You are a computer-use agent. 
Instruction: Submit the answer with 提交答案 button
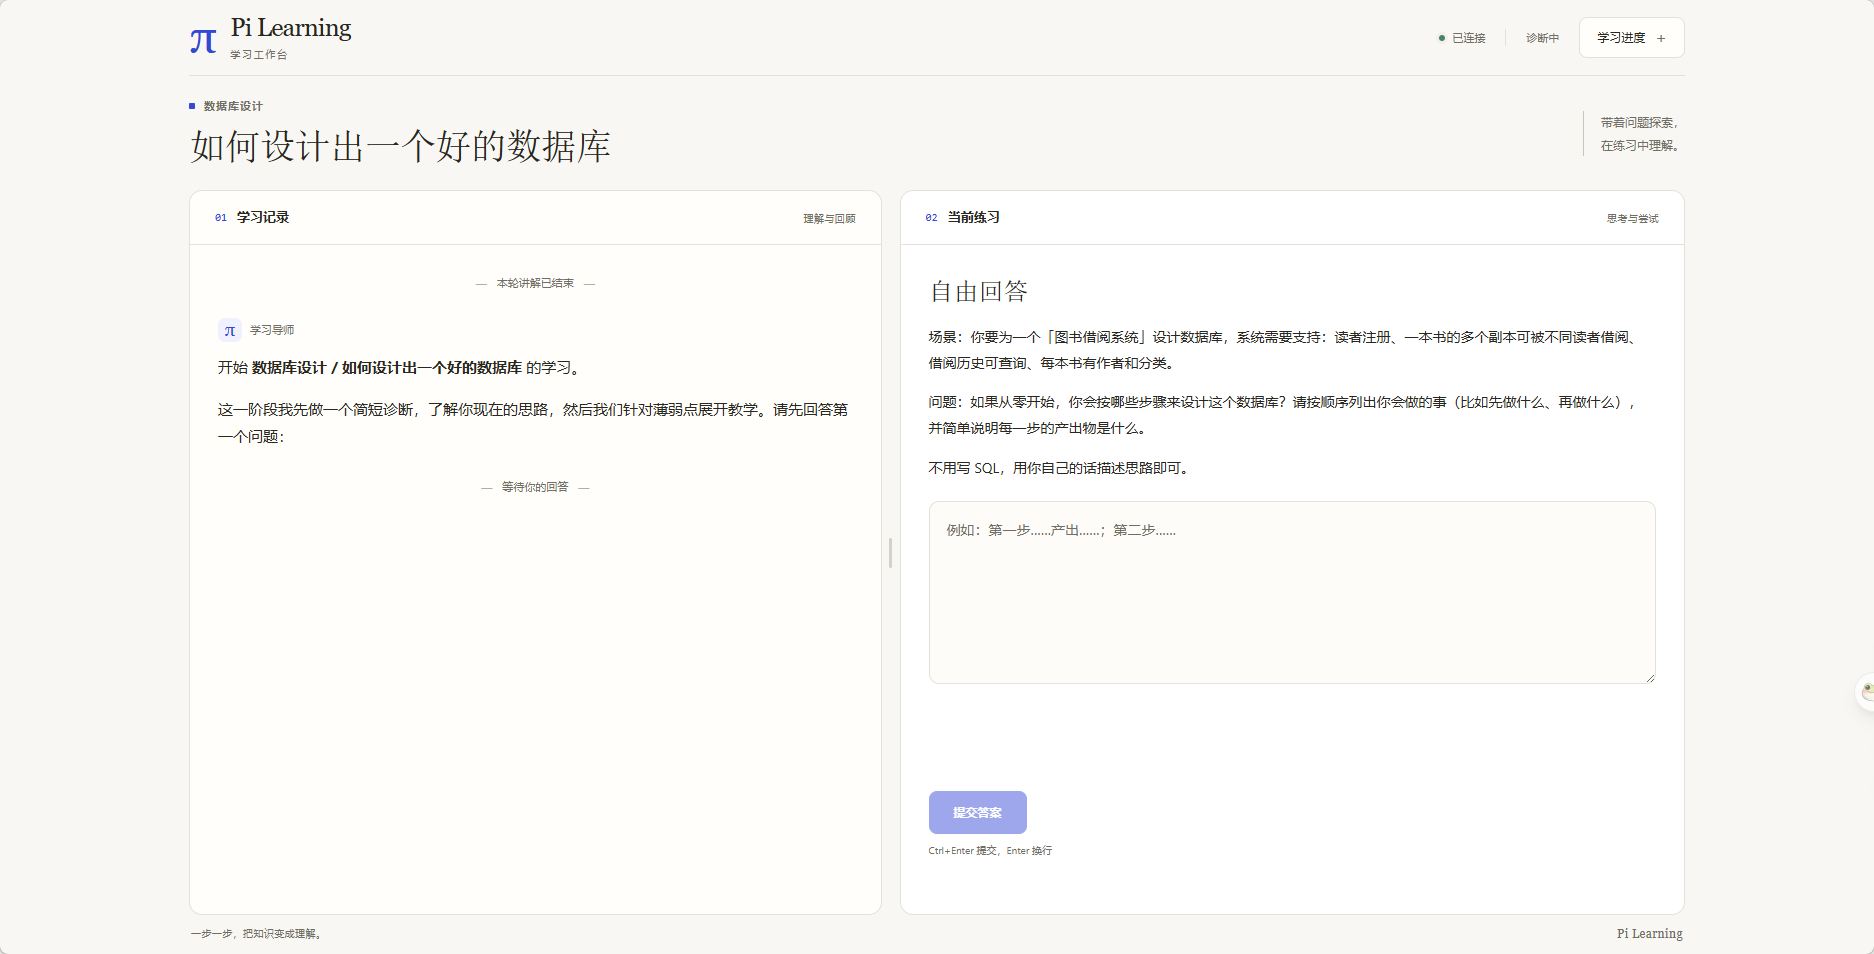(977, 812)
